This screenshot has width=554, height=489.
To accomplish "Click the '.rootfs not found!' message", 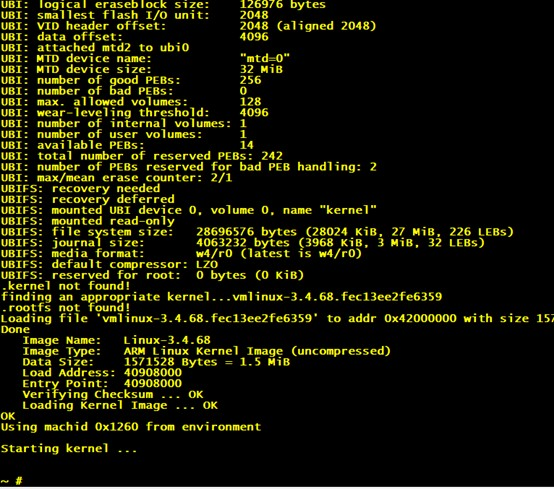I will coord(65,307).
